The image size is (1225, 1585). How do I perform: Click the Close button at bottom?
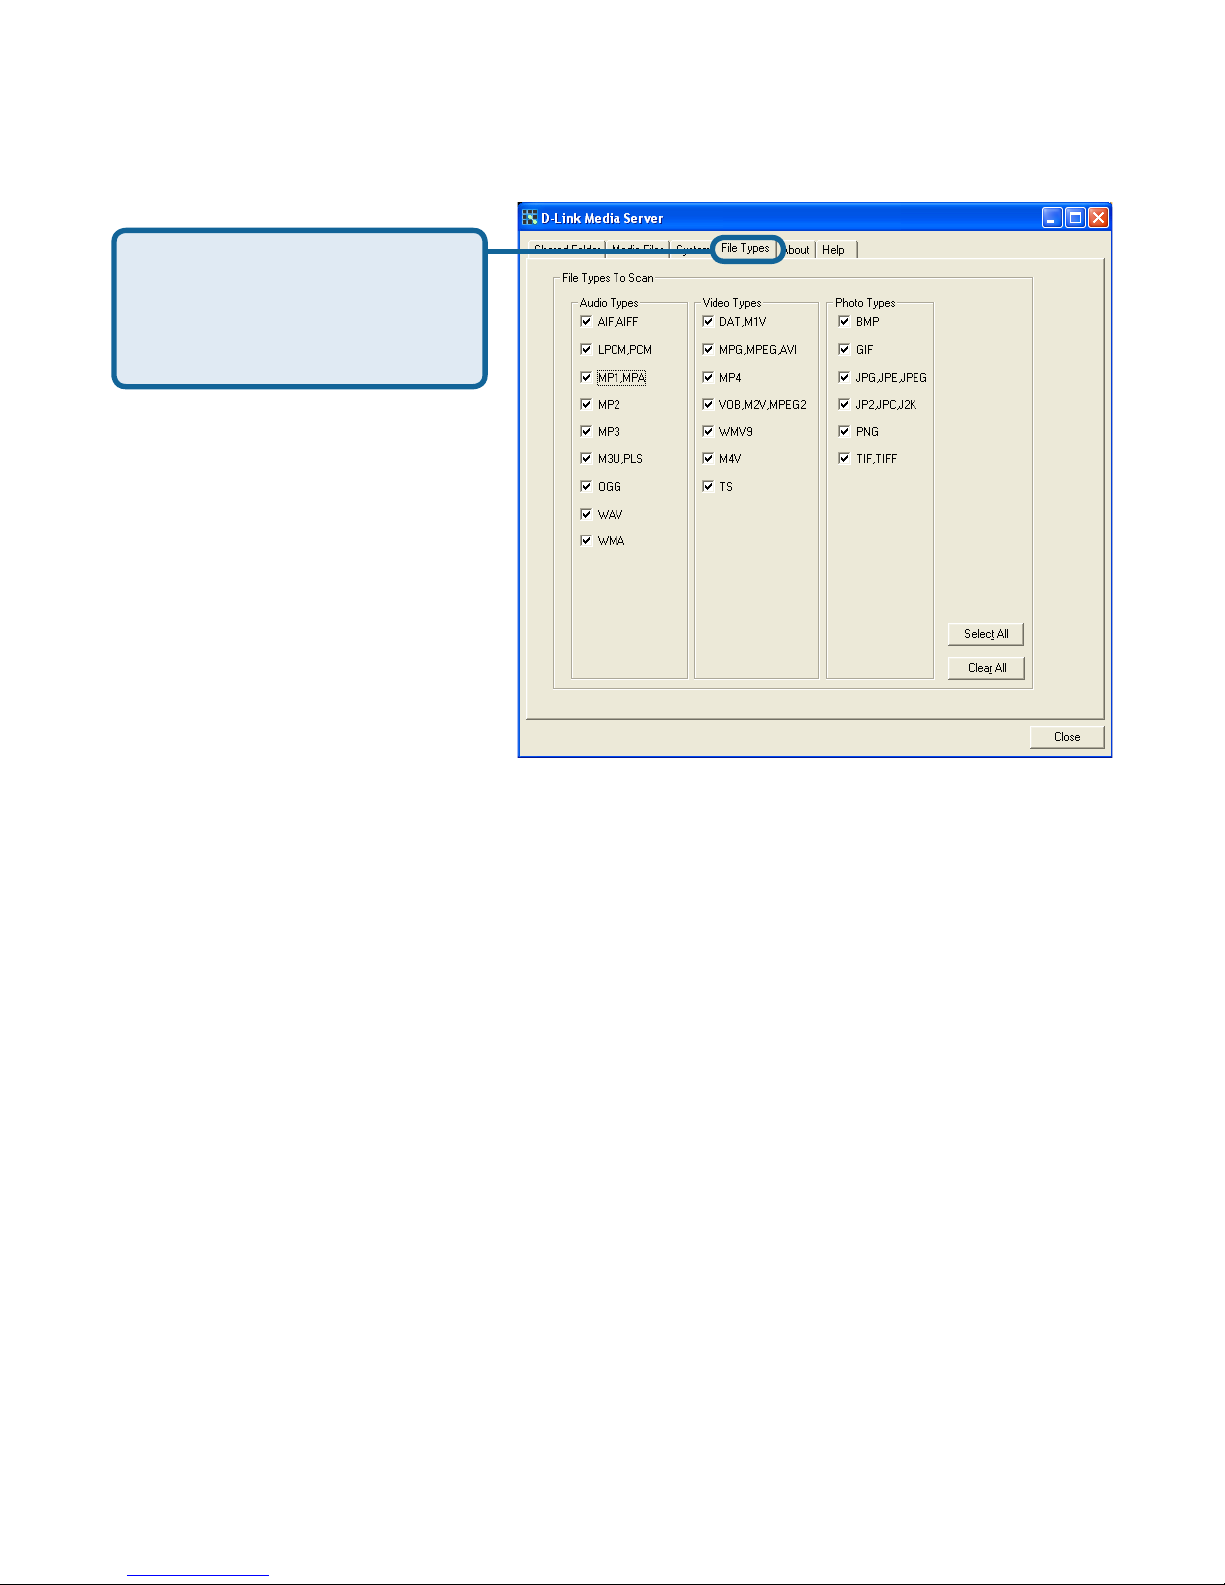point(1067,737)
